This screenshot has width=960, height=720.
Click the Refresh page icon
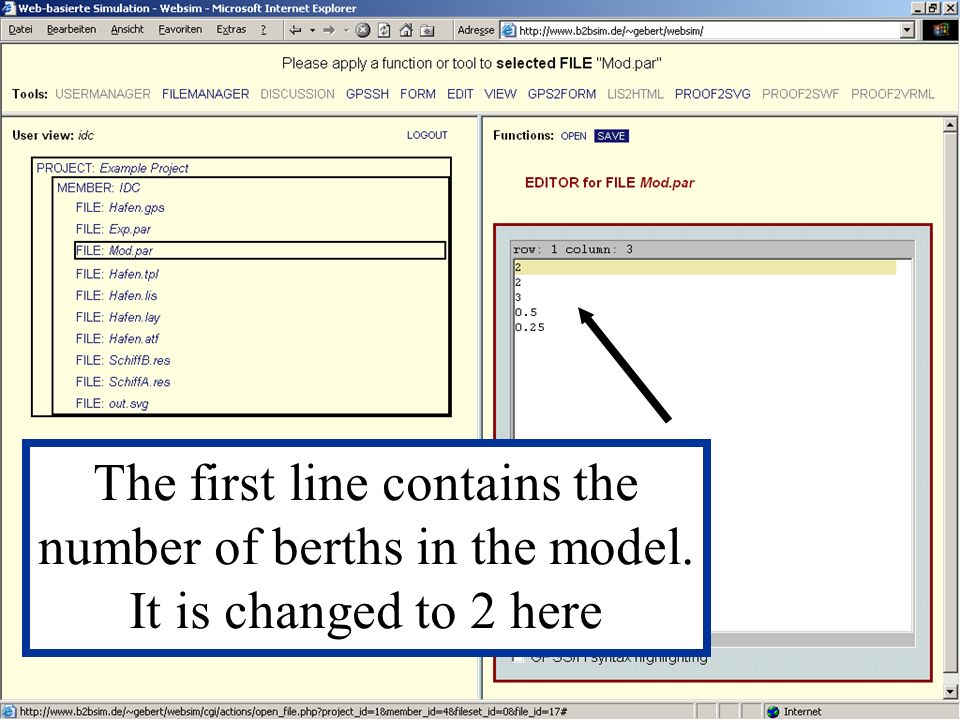tap(384, 30)
